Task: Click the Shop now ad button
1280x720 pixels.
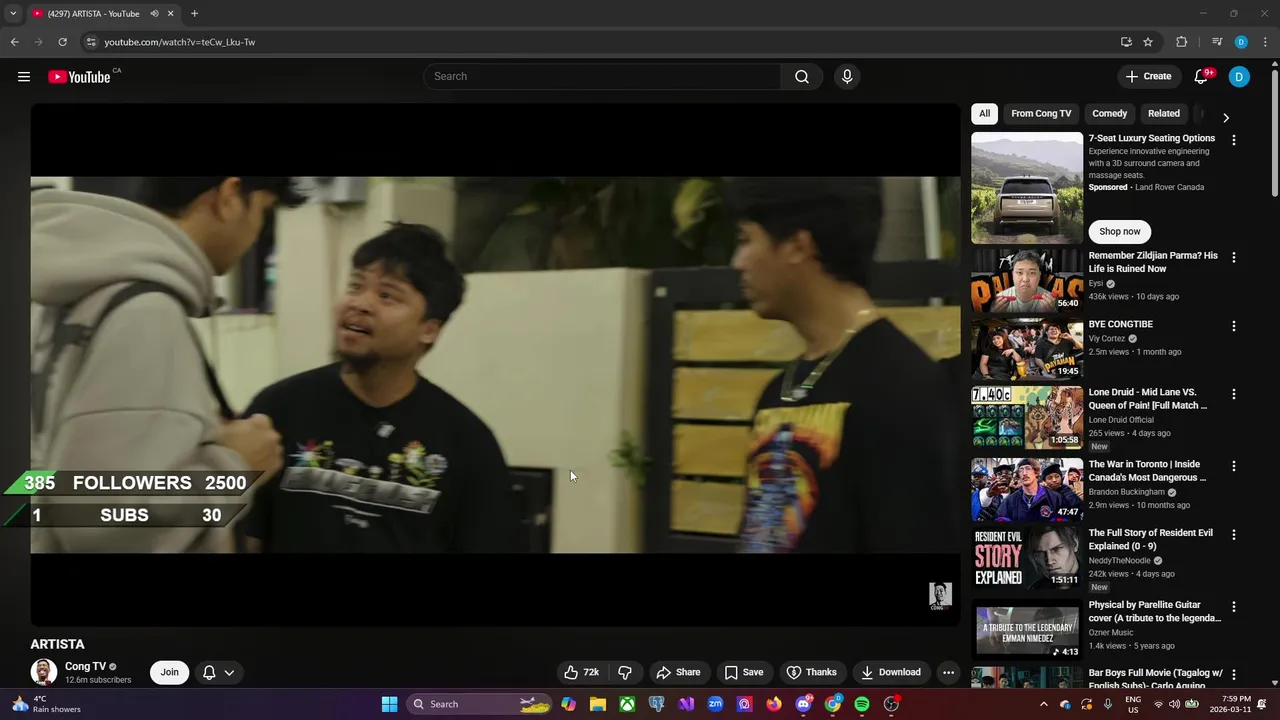Action: [x=1119, y=231]
